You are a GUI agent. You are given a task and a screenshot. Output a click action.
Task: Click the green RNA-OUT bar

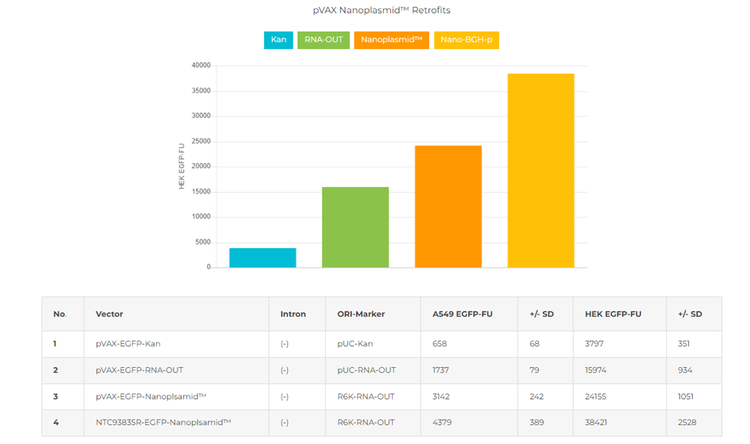tap(355, 227)
